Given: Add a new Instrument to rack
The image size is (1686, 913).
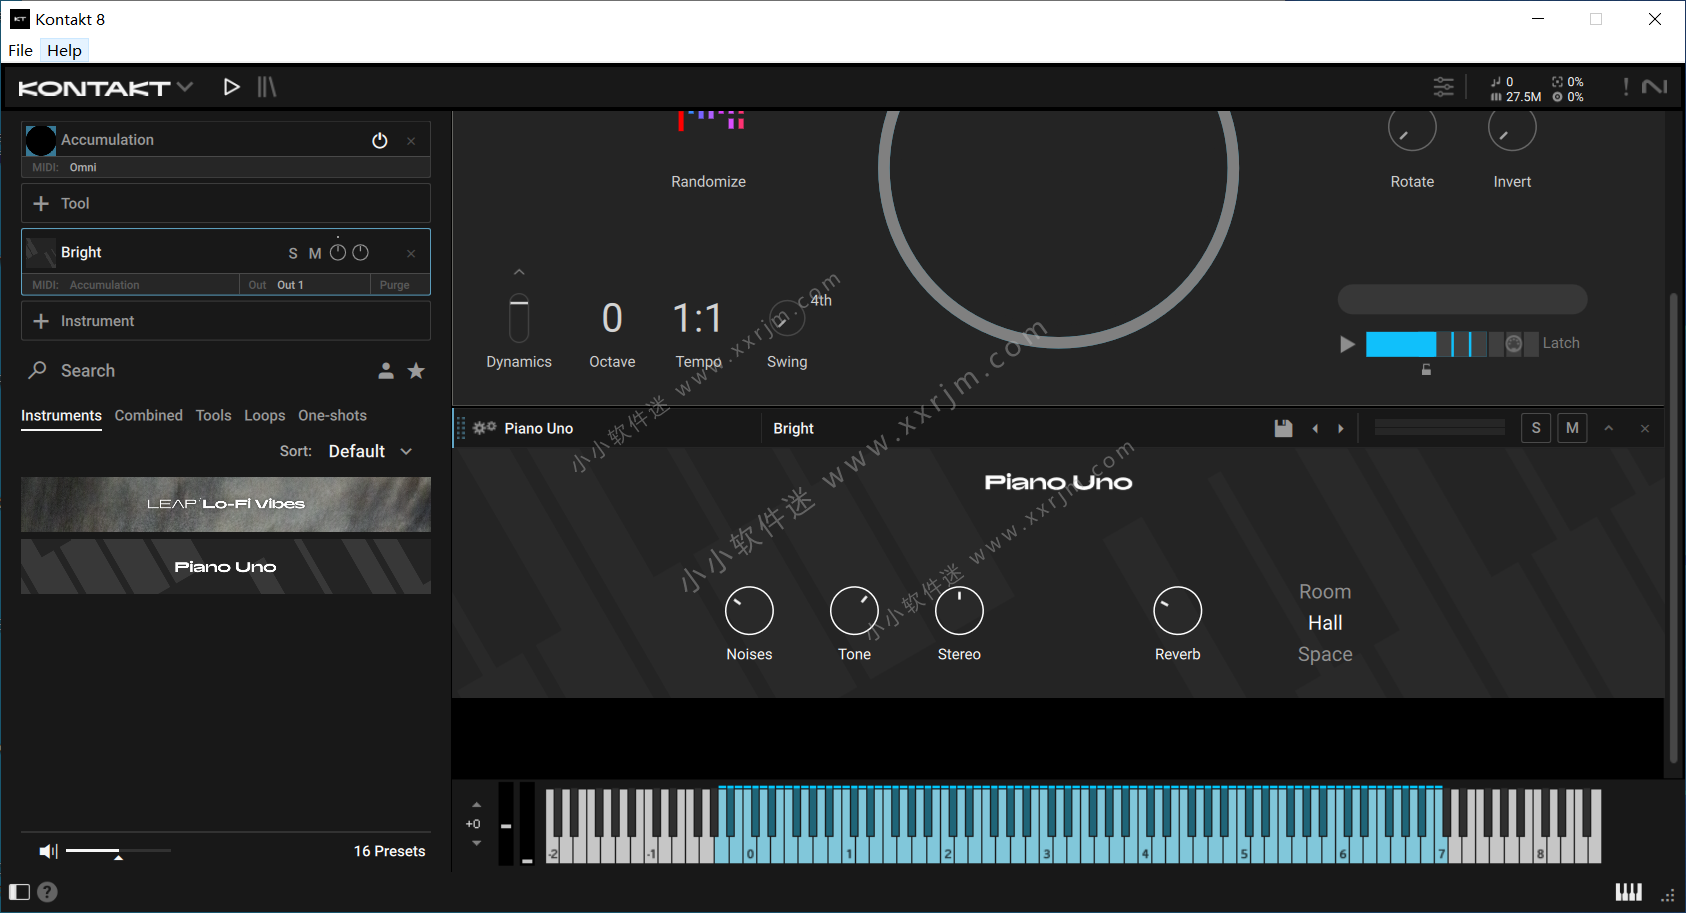Looking at the screenshot, I should (226, 321).
